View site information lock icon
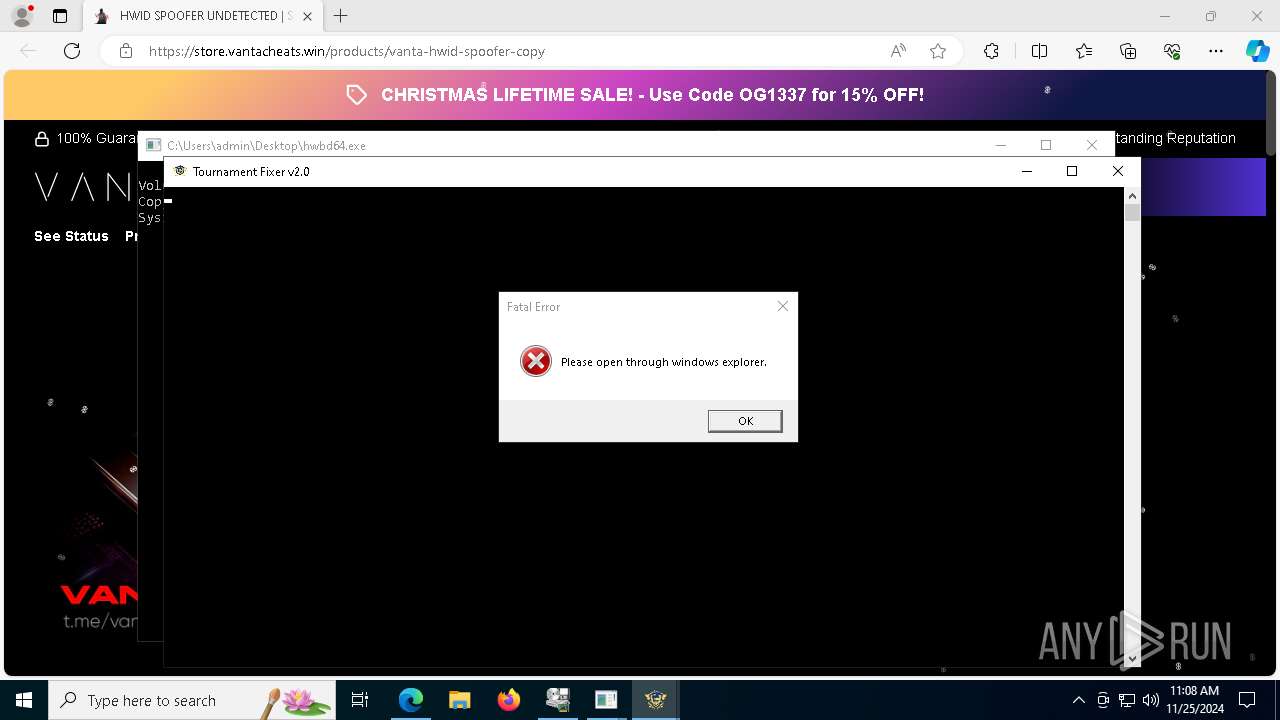 pyautogui.click(x=126, y=51)
